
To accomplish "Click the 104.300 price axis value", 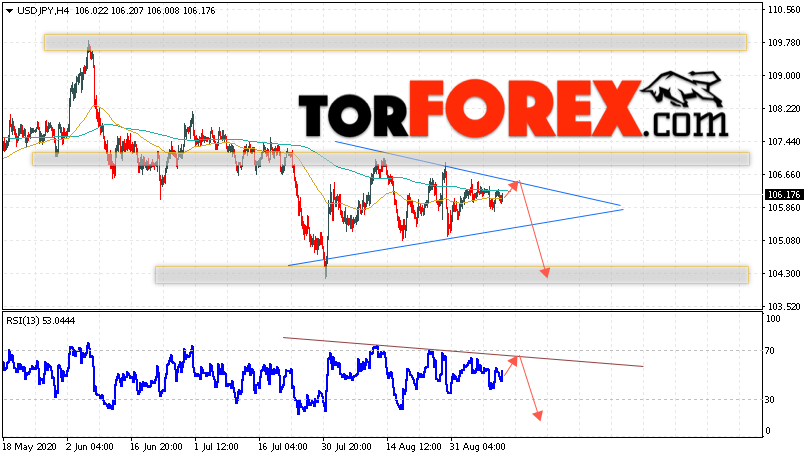I will [x=784, y=274].
